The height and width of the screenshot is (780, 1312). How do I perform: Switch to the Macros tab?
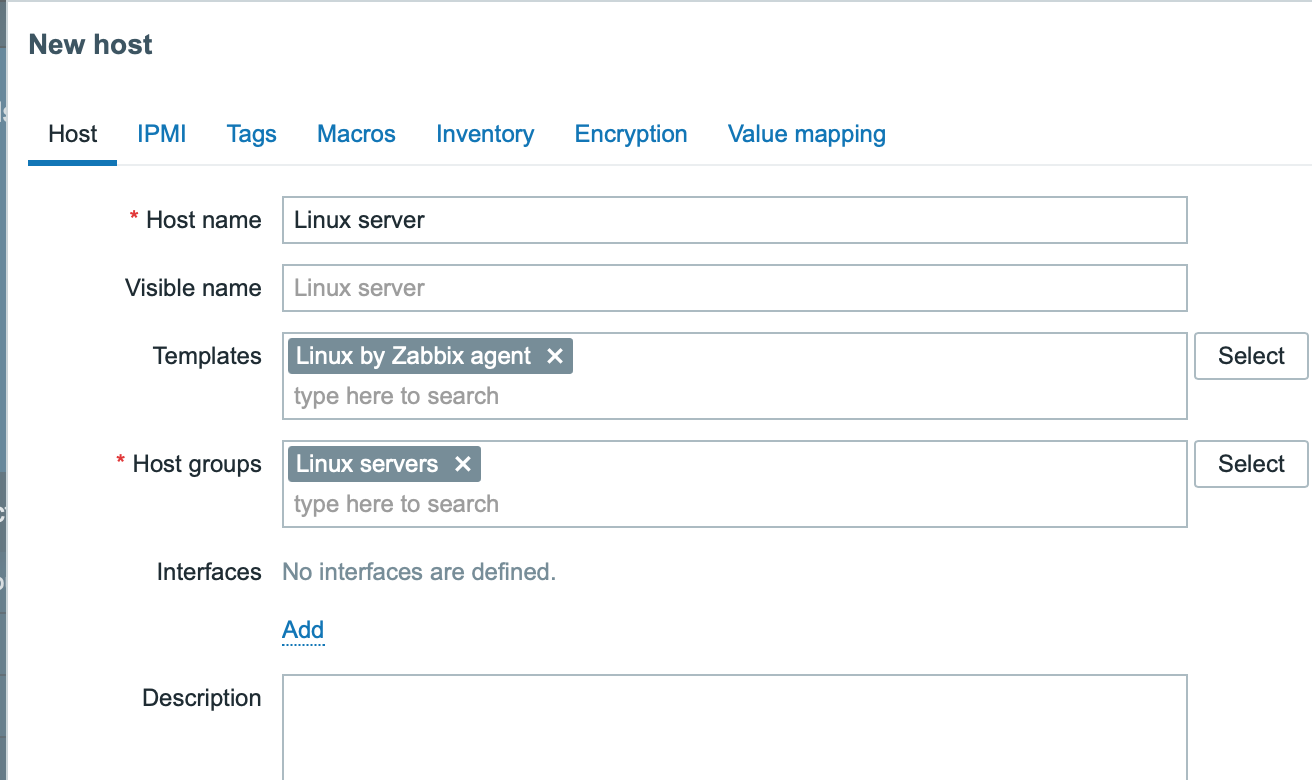point(356,133)
